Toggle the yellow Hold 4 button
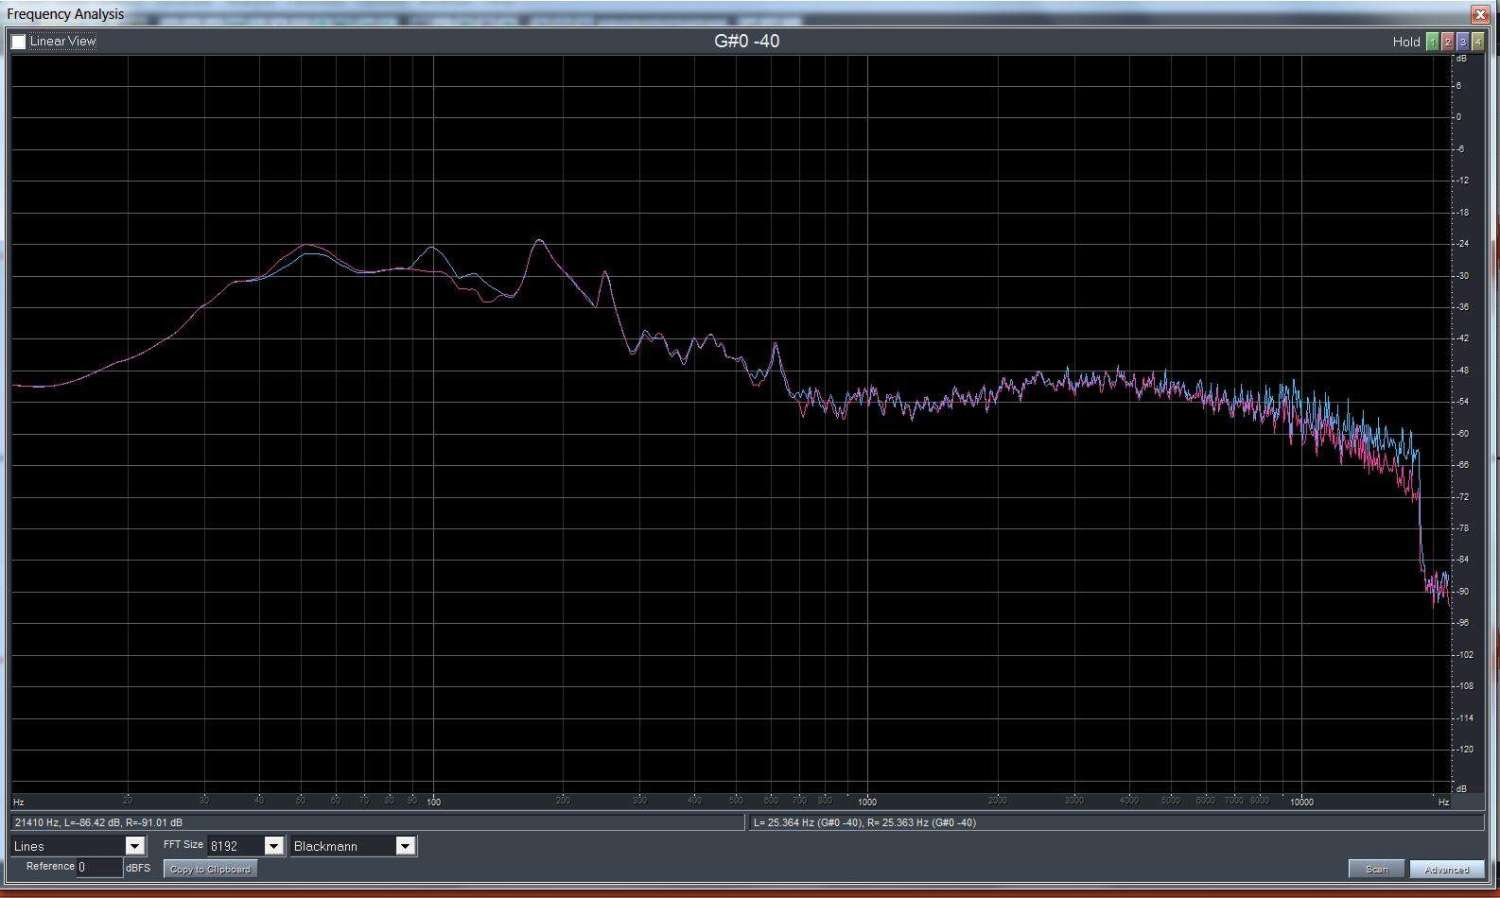This screenshot has height=898, width=1500. coord(1477,42)
